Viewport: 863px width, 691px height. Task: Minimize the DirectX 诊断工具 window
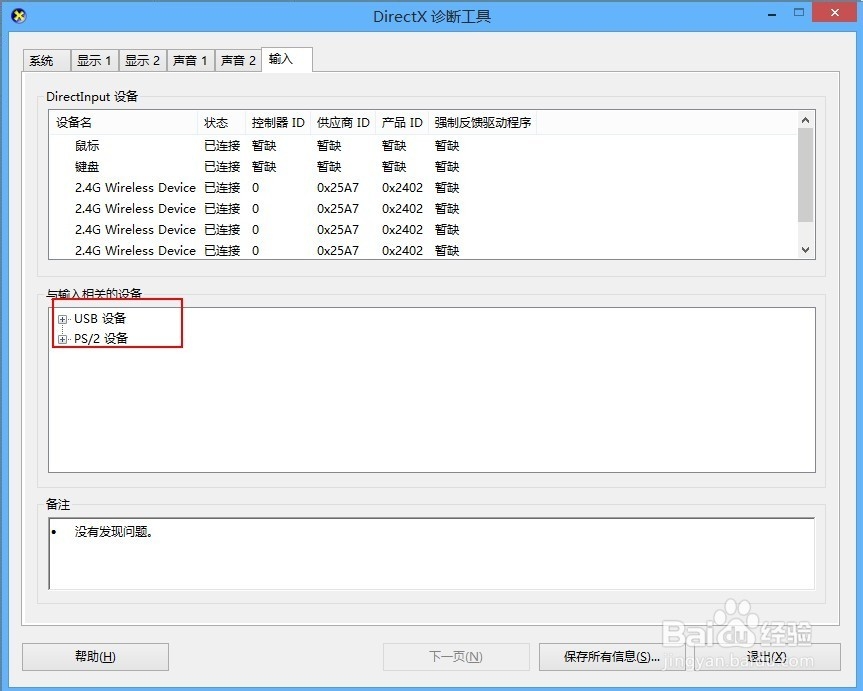(772, 14)
